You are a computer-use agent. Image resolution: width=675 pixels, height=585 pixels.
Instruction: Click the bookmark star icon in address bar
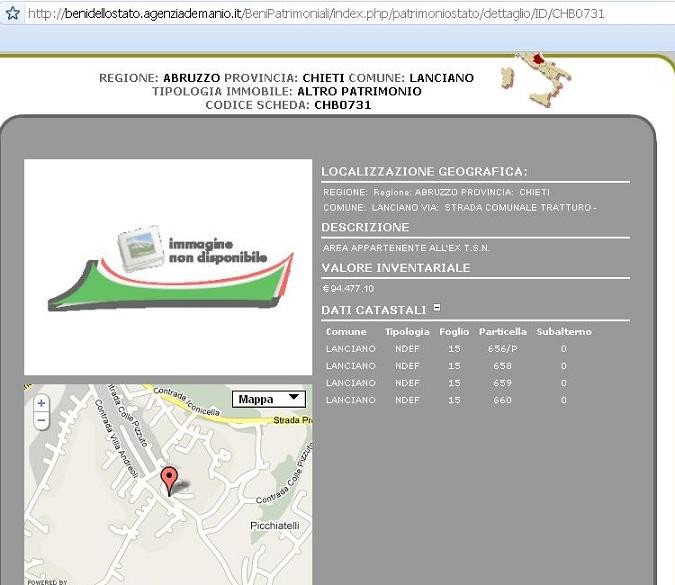[x=13, y=14]
